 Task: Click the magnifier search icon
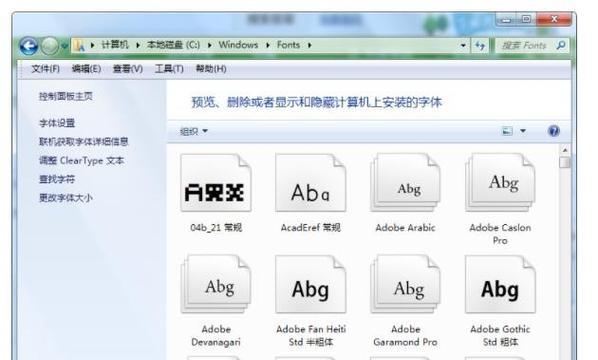point(561,45)
